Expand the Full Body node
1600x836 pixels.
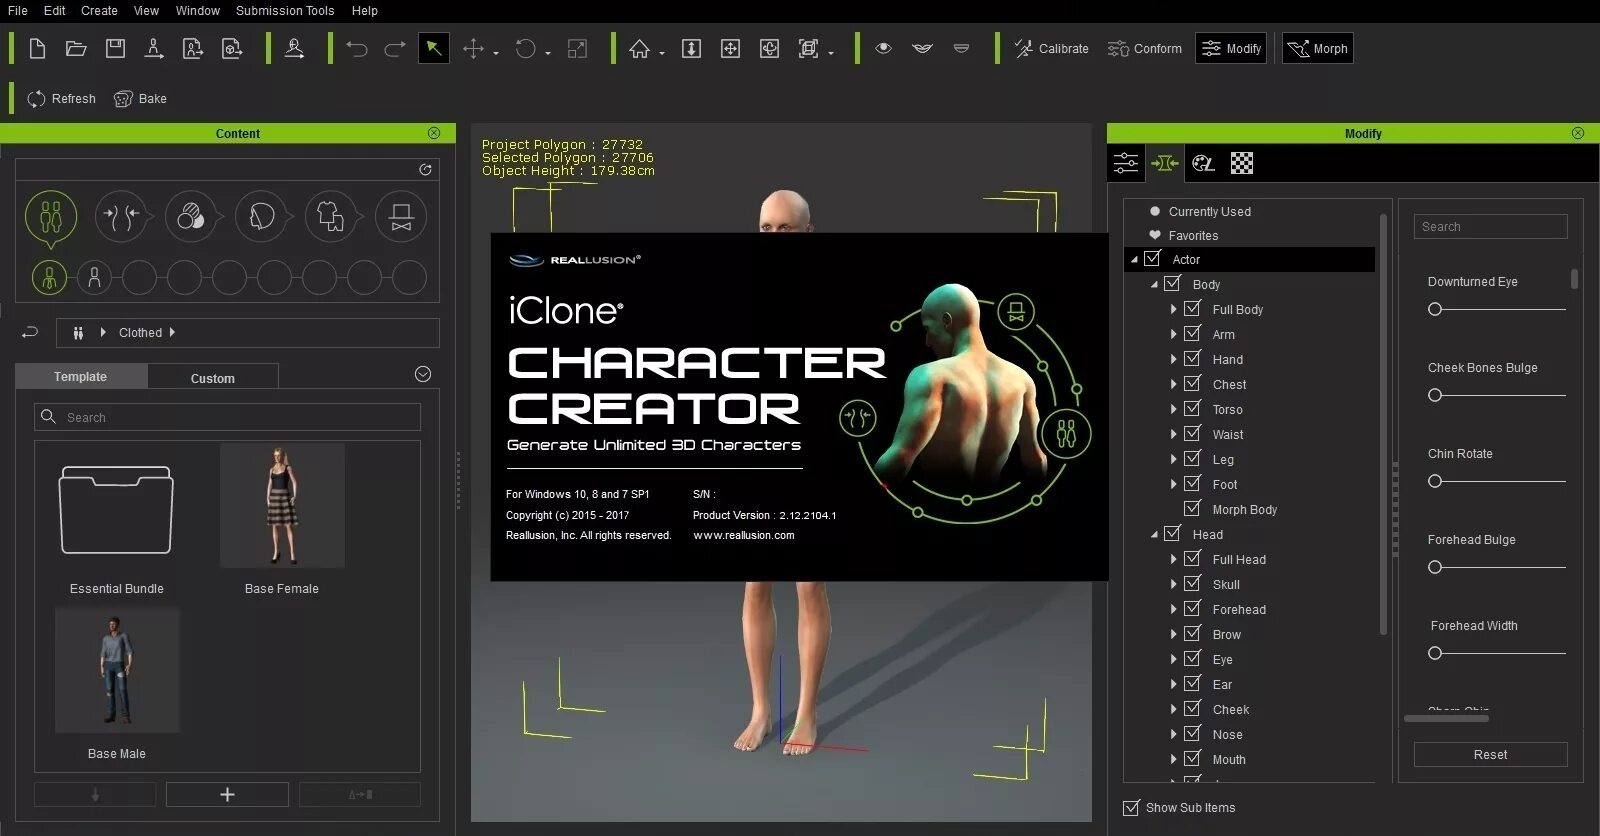[1173, 310]
